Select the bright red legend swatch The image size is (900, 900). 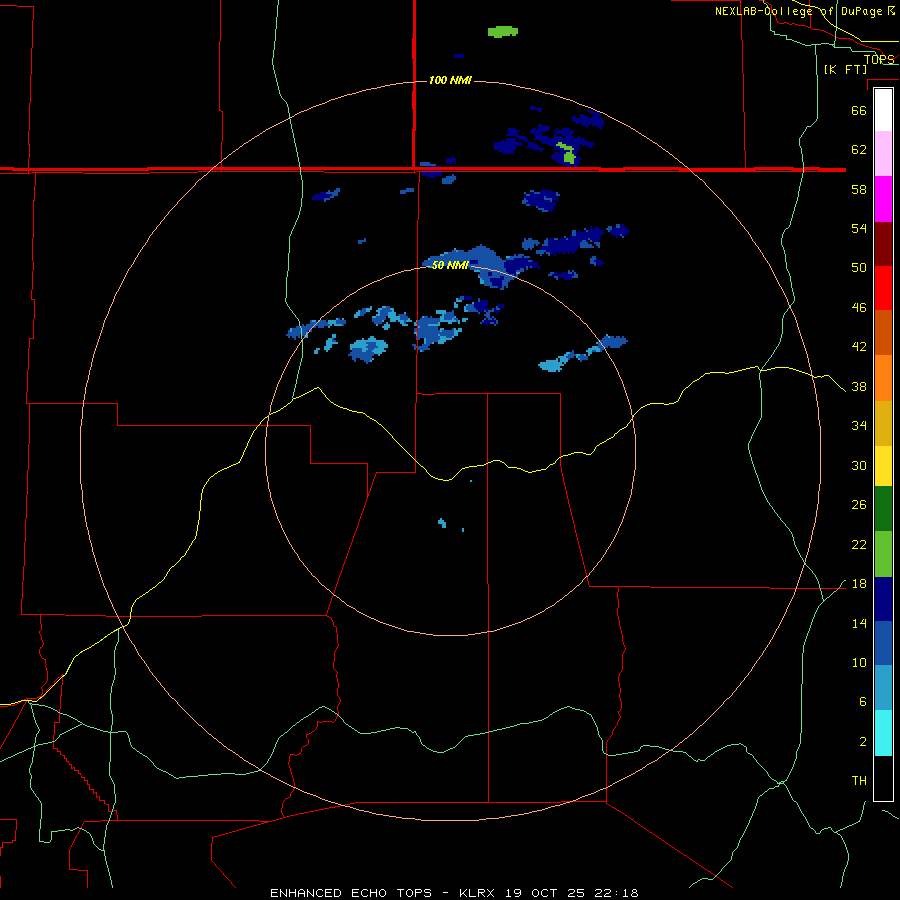(883, 288)
